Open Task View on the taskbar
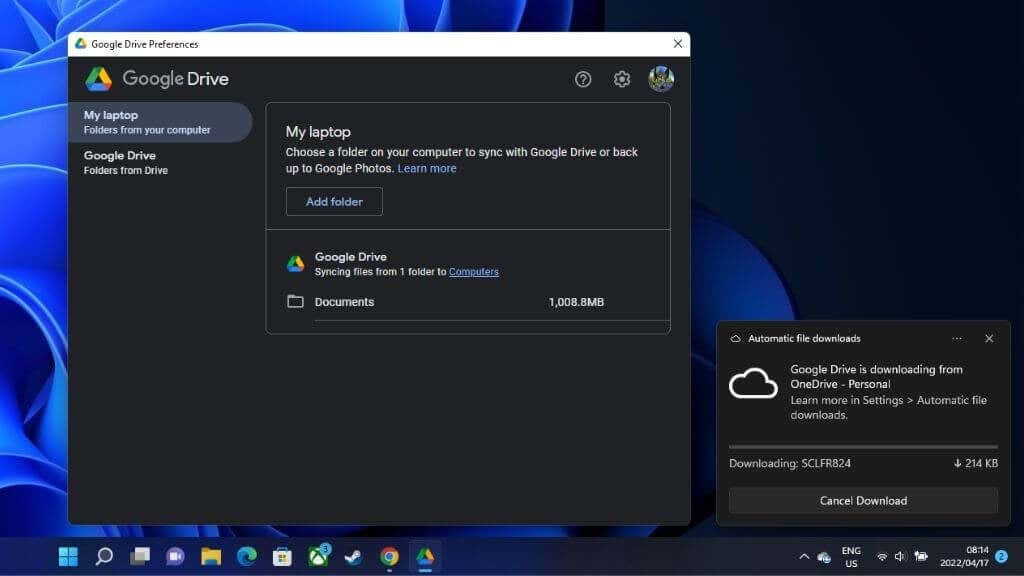Image resolution: width=1024 pixels, height=576 pixels. pyautogui.click(x=140, y=556)
